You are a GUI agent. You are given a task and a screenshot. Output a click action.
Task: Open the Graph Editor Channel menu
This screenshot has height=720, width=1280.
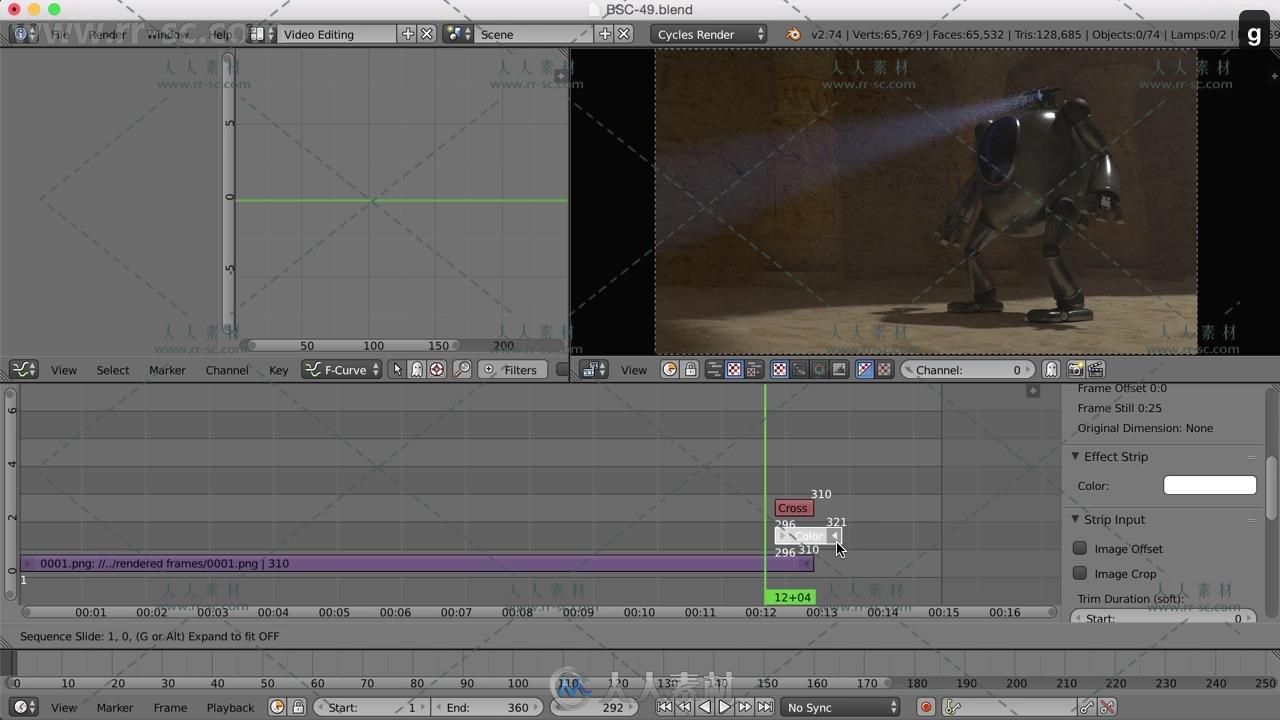click(227, 370)
